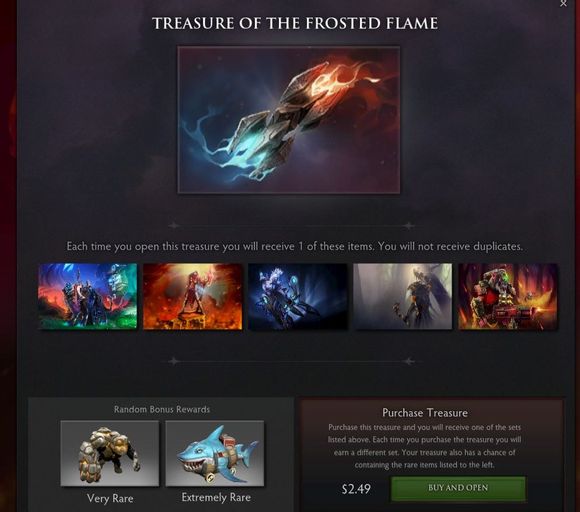Click the $2.49 price label
580x512 pixels.
(x=356, y=489)
